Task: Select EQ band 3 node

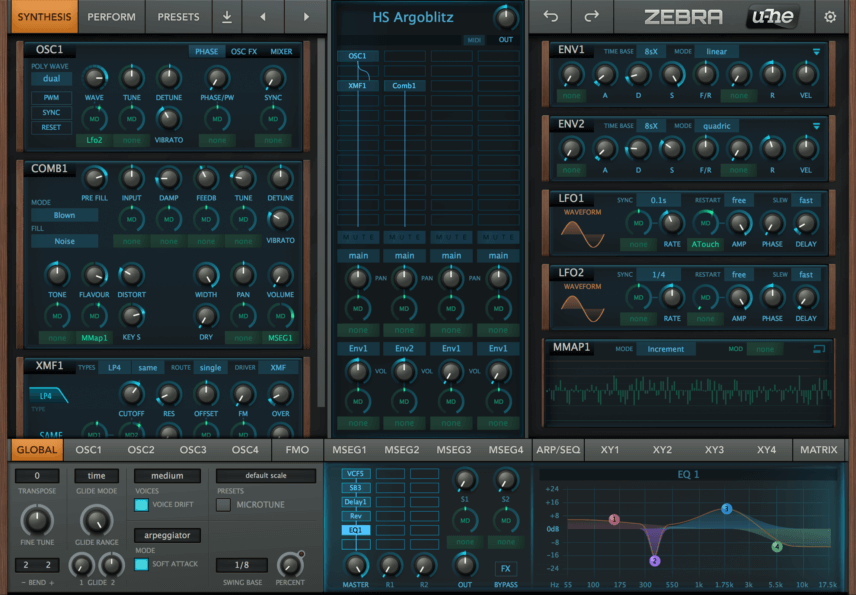Action: tap(726, 509)
